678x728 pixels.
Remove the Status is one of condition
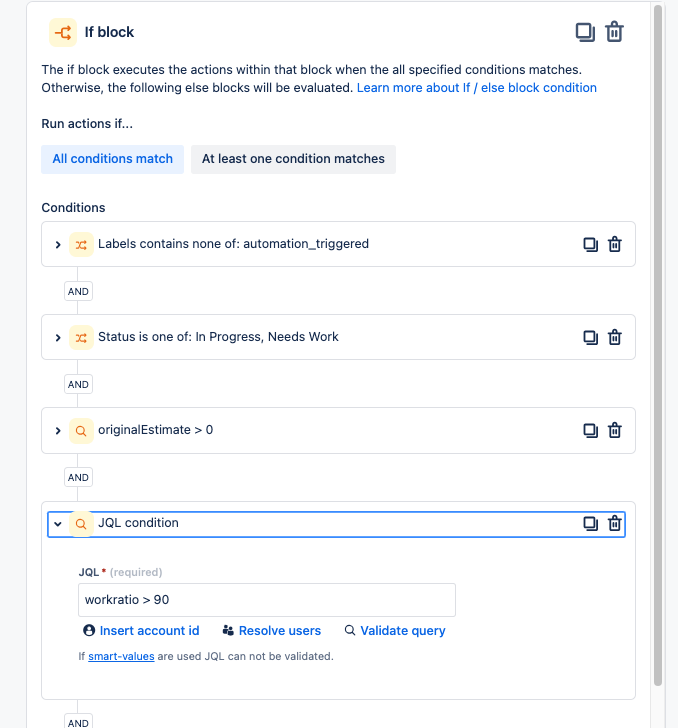(615, 337)
